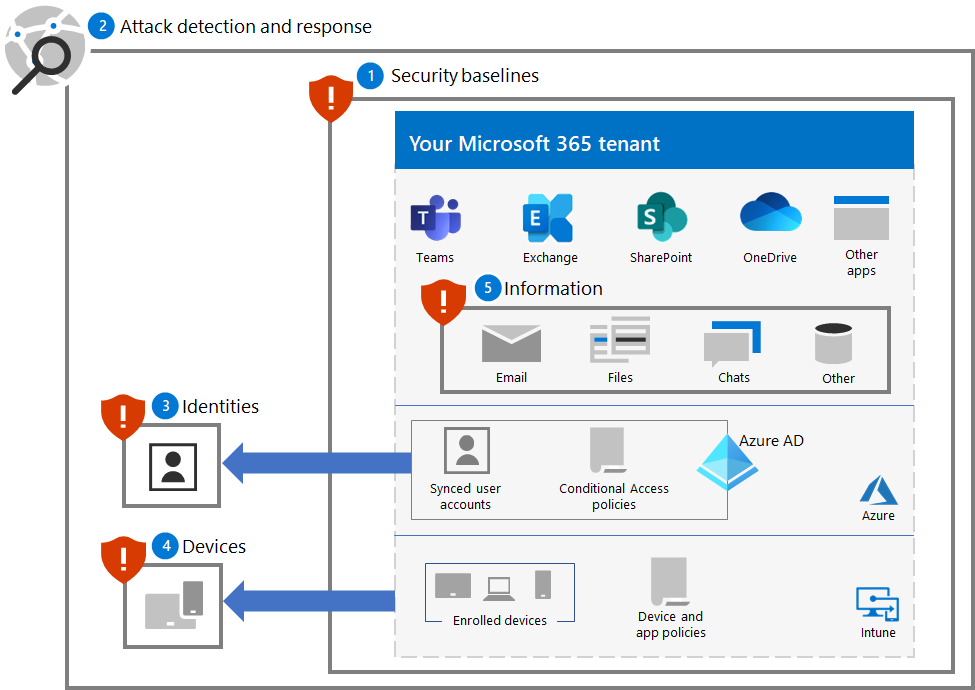Viewport: 975px width, 690px height.
Task: Click the numbered badge next to Information
Action: tap(487, 288)
